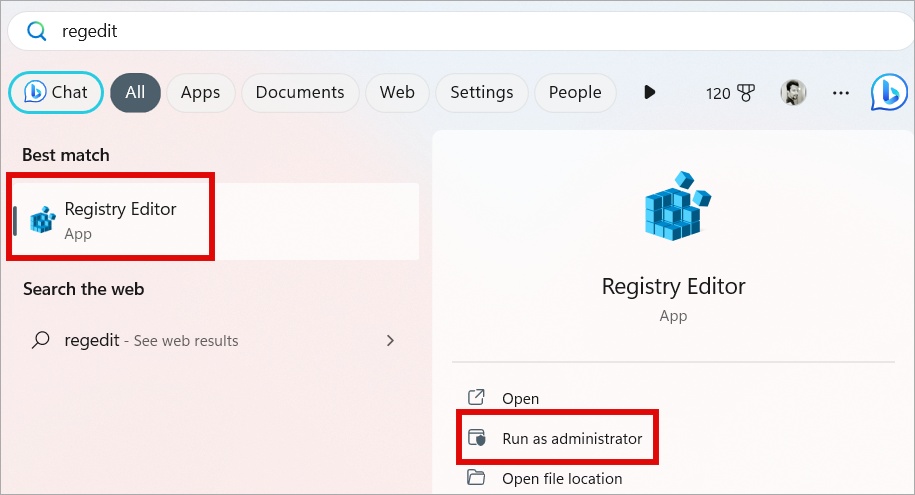
Task: Open the 120 rewards points badge
Action: [730, 93]
